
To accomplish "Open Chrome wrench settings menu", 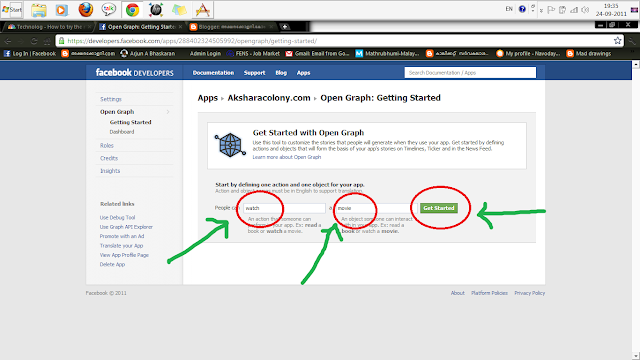I will pyautogui.click(x=632, y=41).
